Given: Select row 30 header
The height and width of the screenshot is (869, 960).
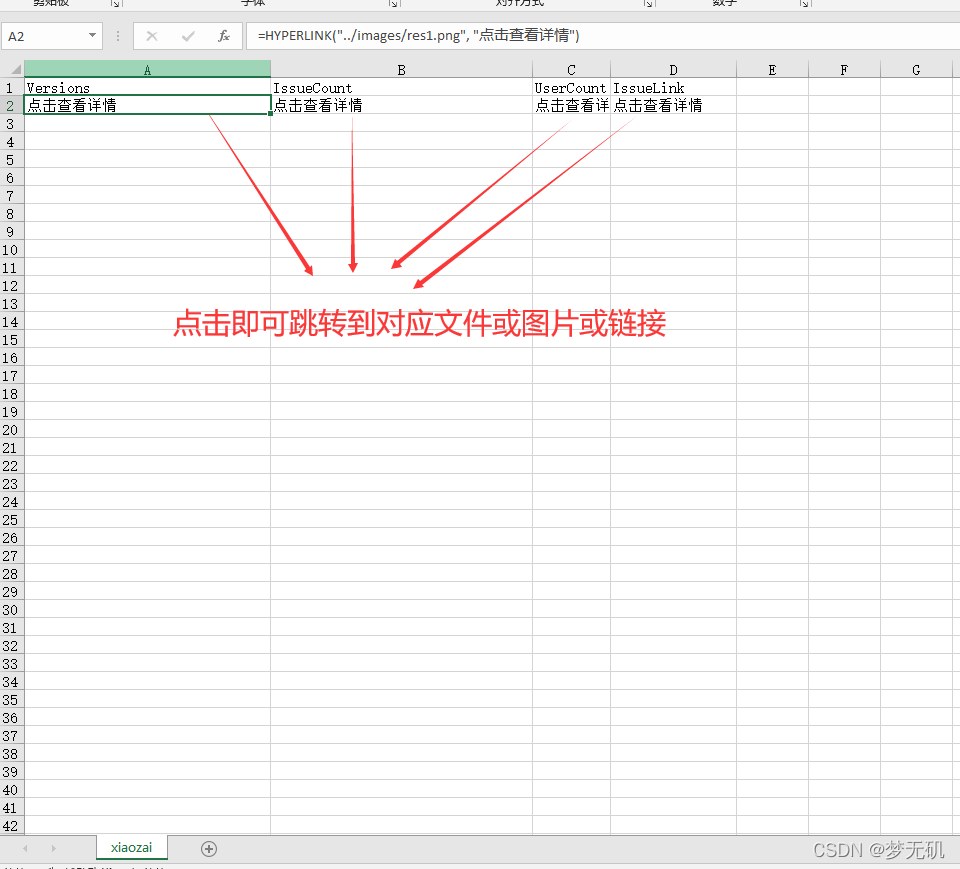Looking at the screenshot, I should click(10, 610).
